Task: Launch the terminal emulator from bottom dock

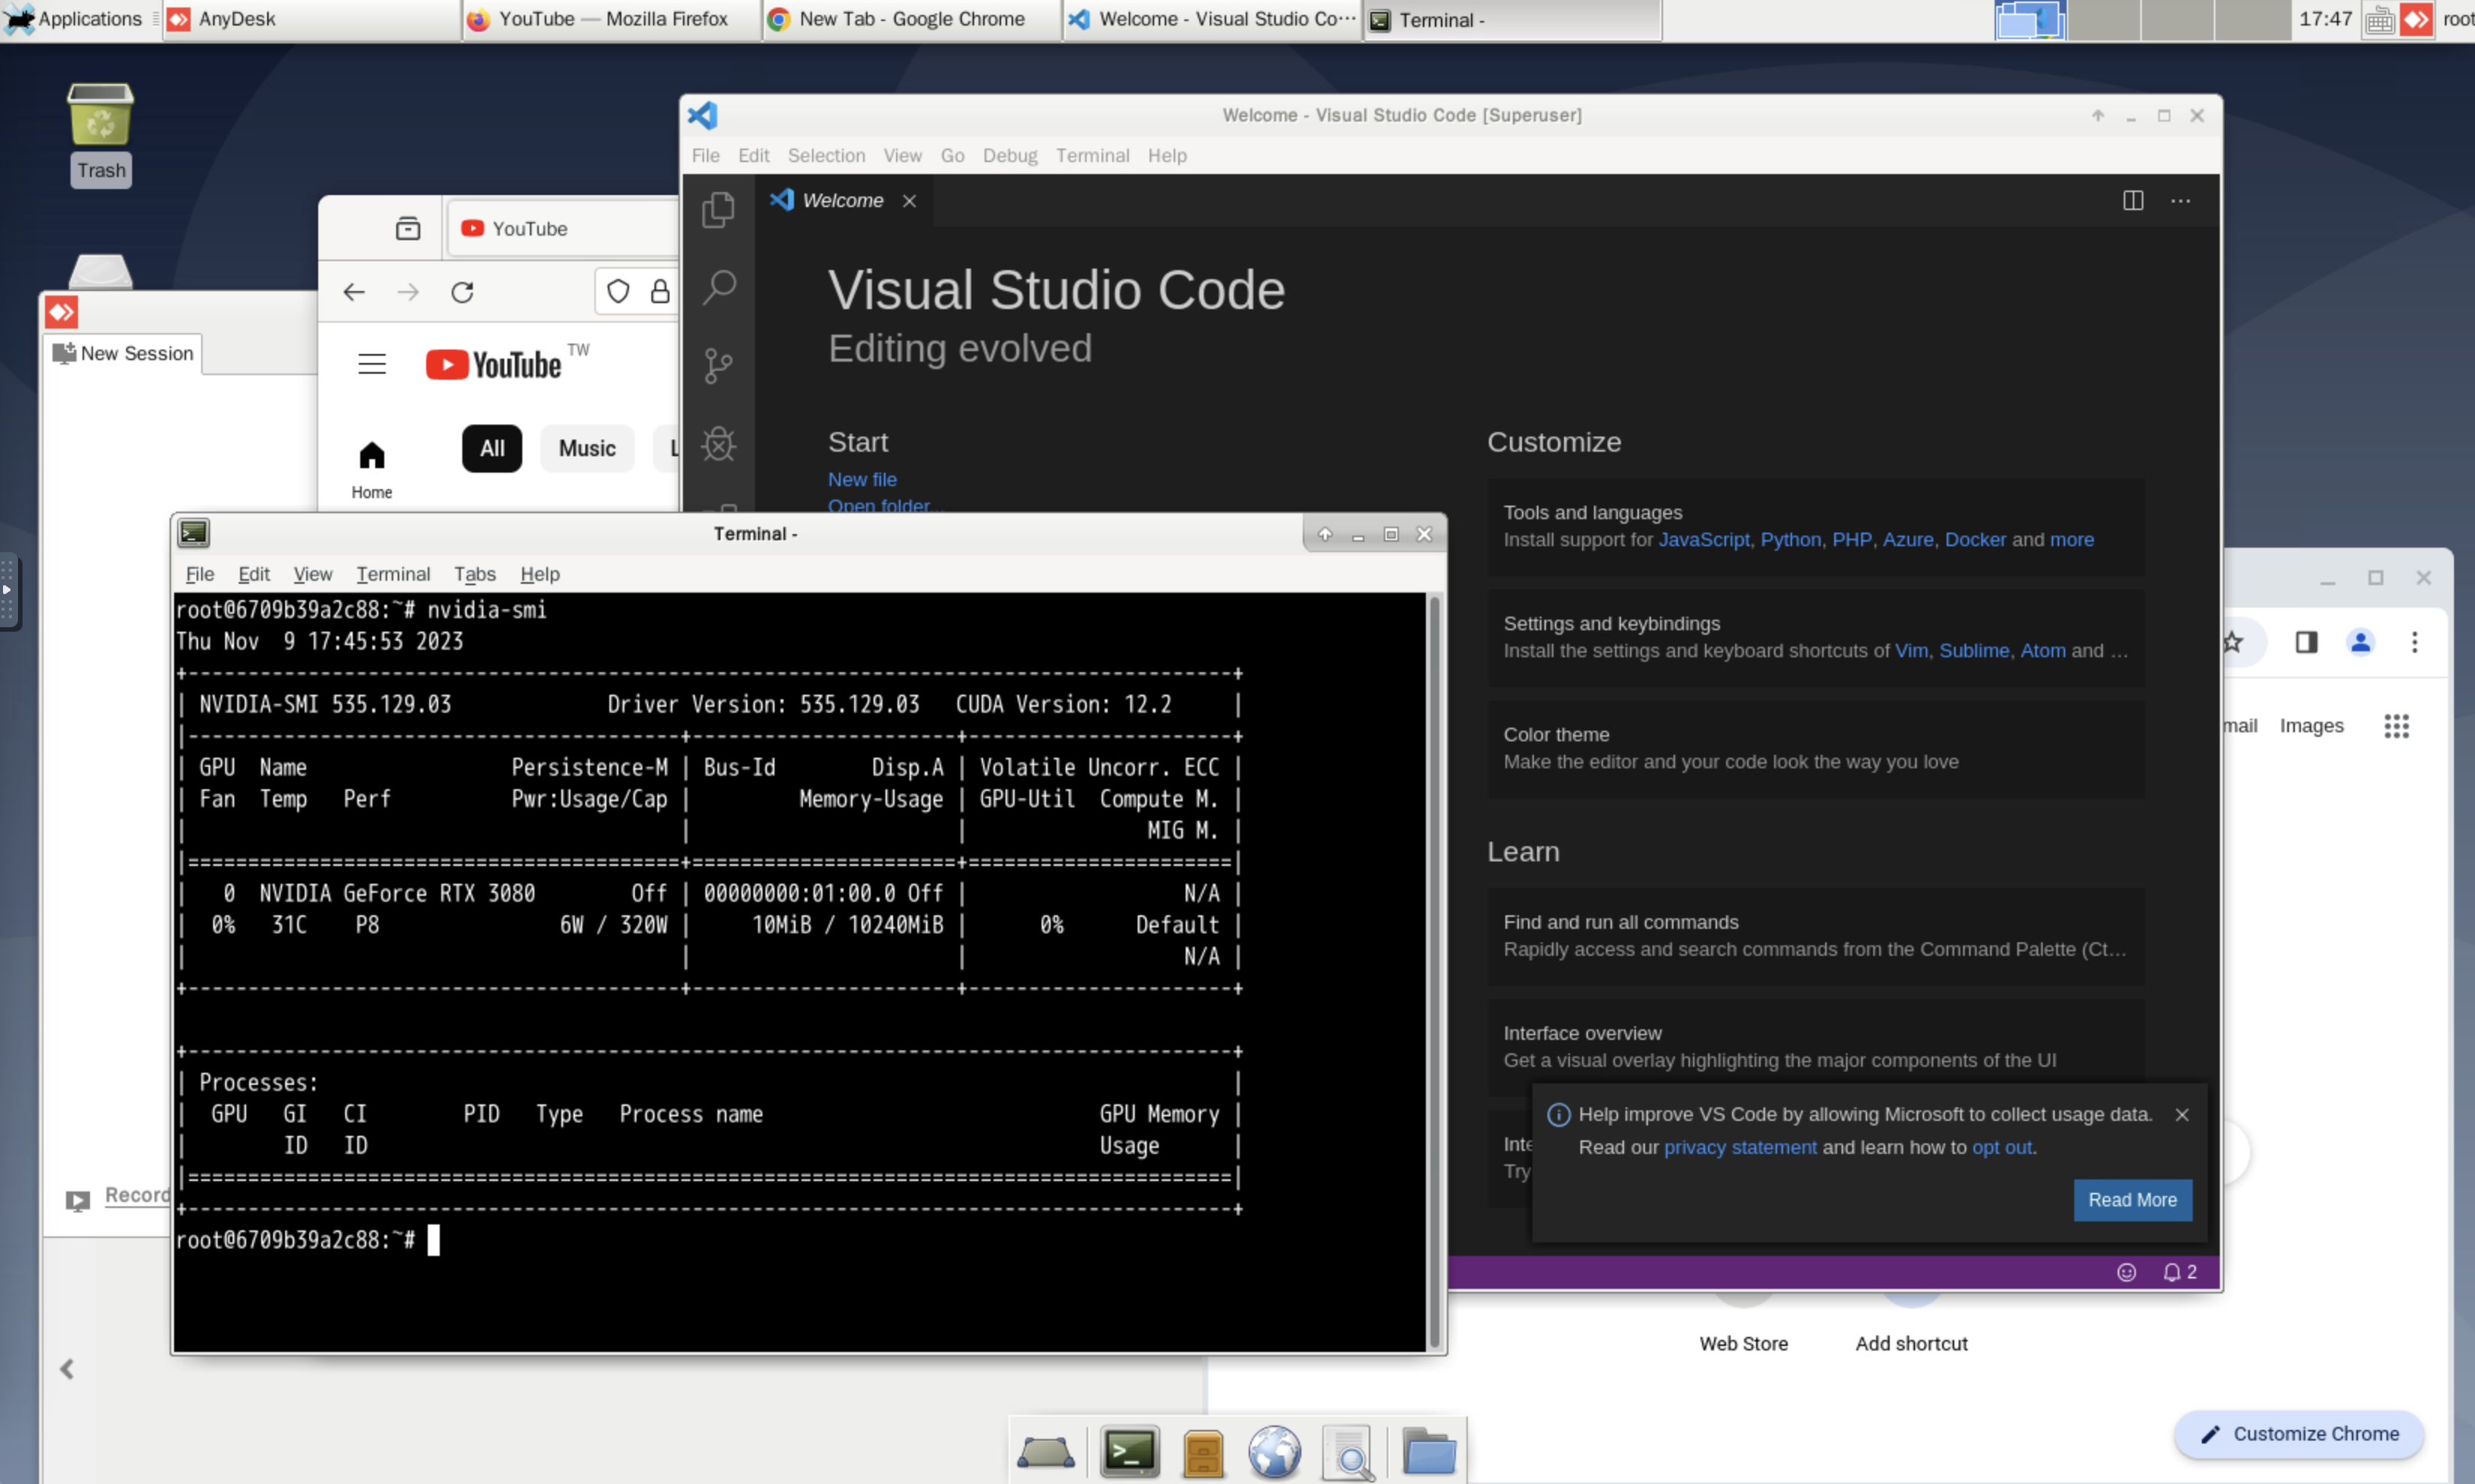Action: [x=1129, y=1452]
